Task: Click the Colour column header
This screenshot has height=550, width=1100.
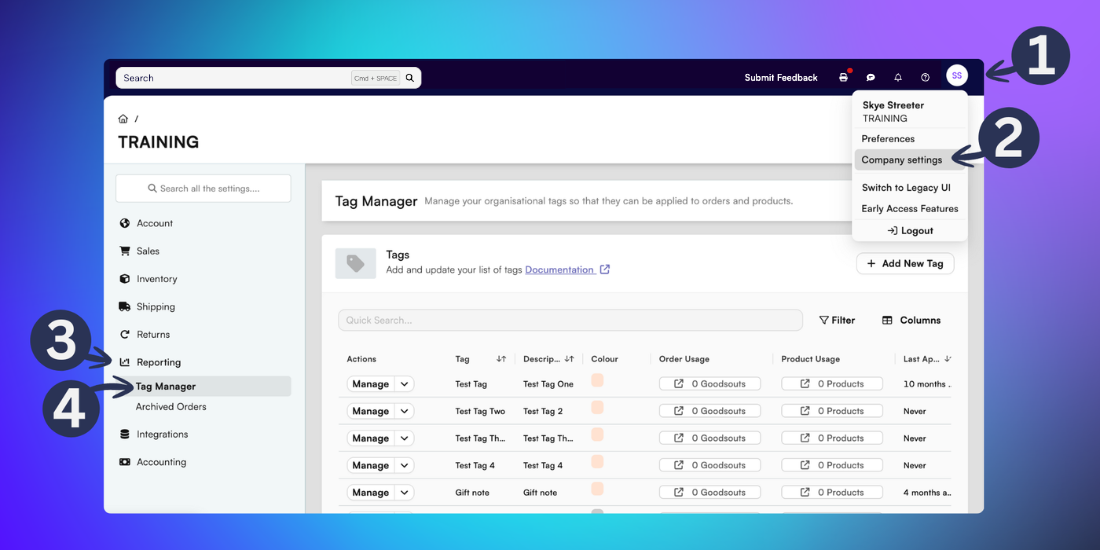Action: coord(605,358)
